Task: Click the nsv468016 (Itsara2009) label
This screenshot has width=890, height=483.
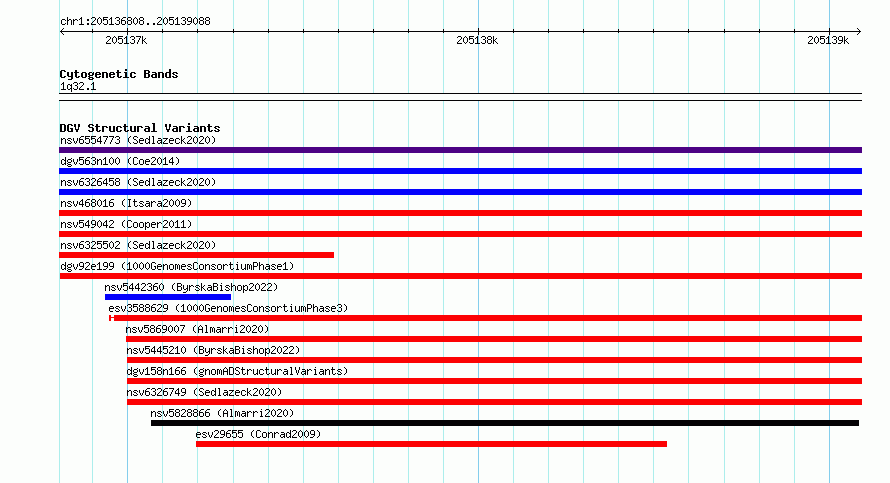Action: pos(126,203)
